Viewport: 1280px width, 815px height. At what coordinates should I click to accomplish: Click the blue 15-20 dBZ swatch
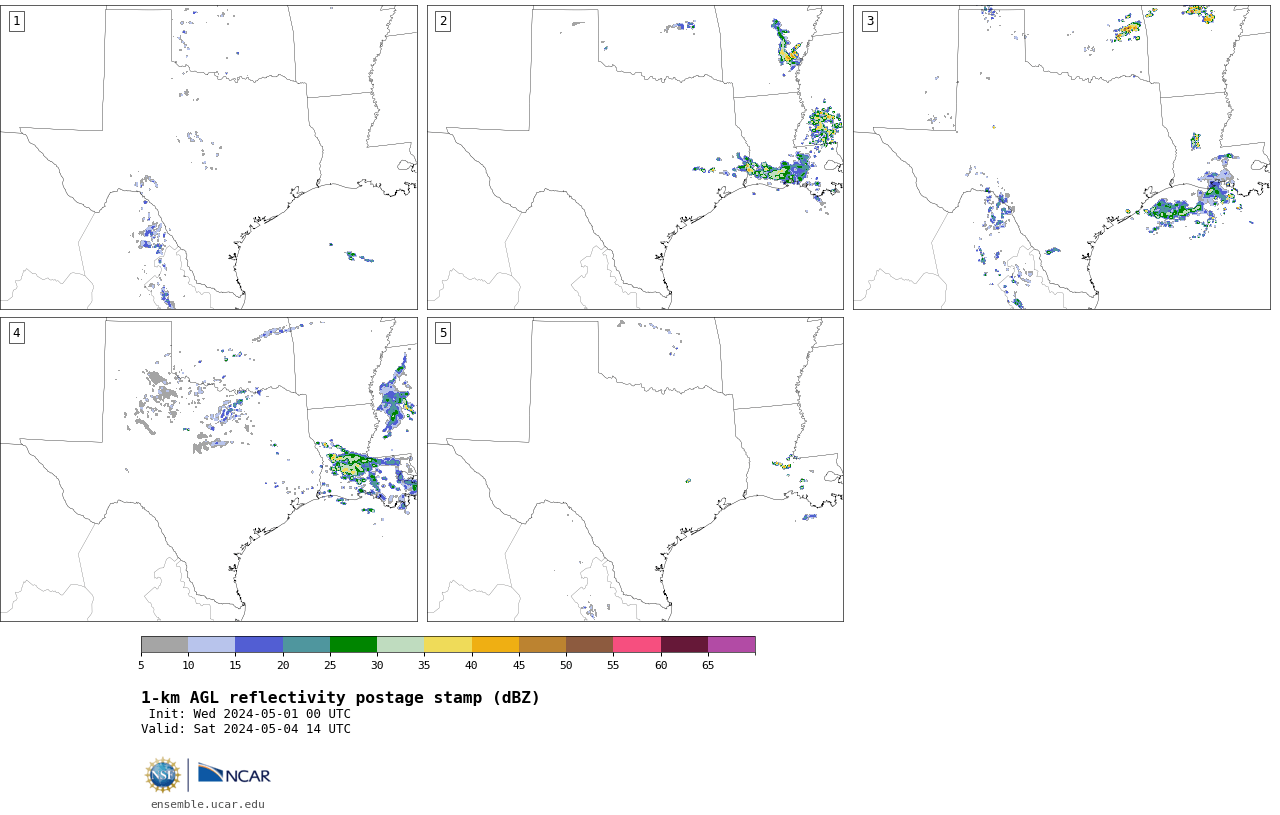coord(259,645)
